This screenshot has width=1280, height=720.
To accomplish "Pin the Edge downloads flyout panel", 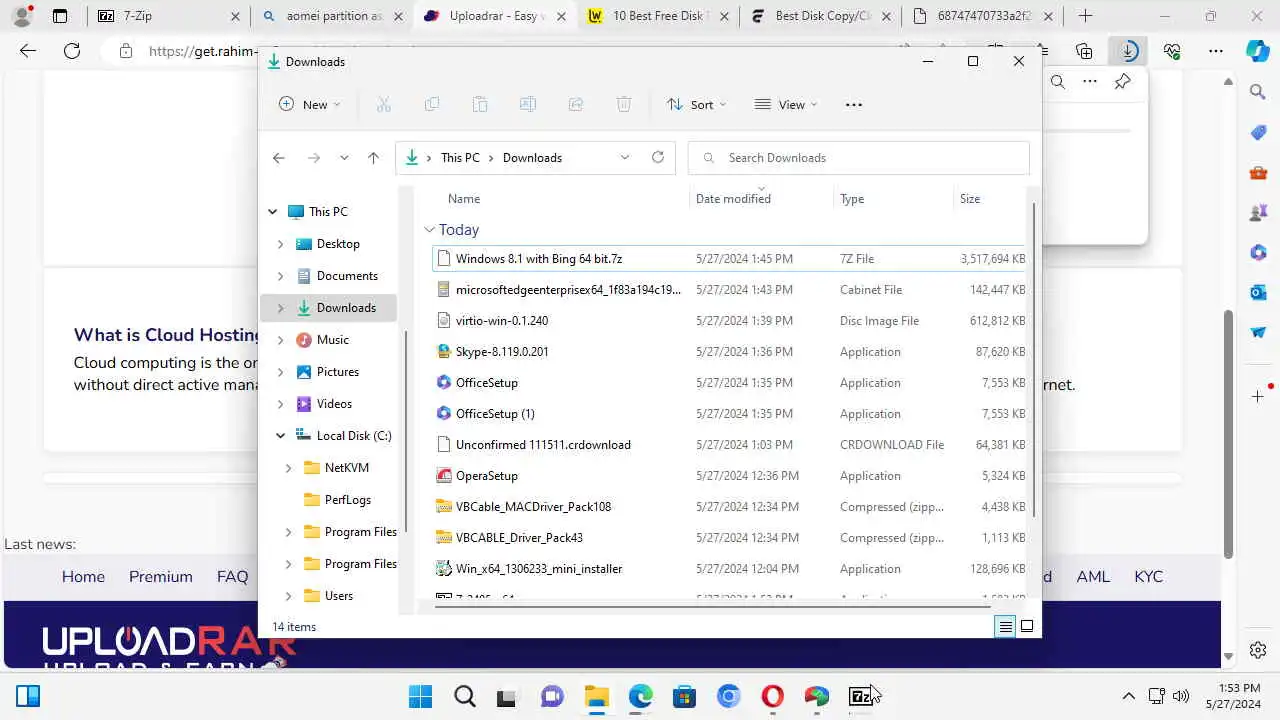I will [x=1123, y=82].
